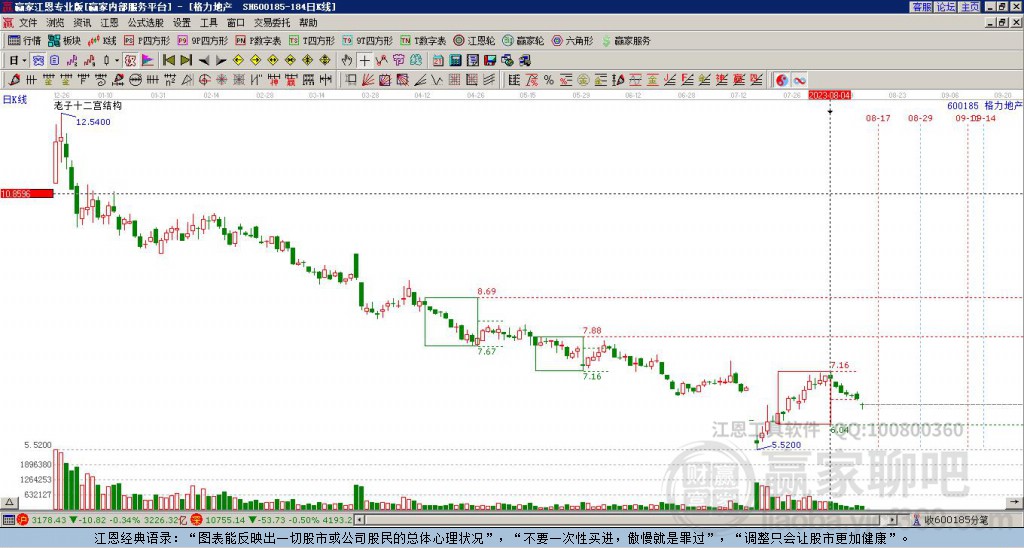Toggle the crosshair cursor tool

364,61
